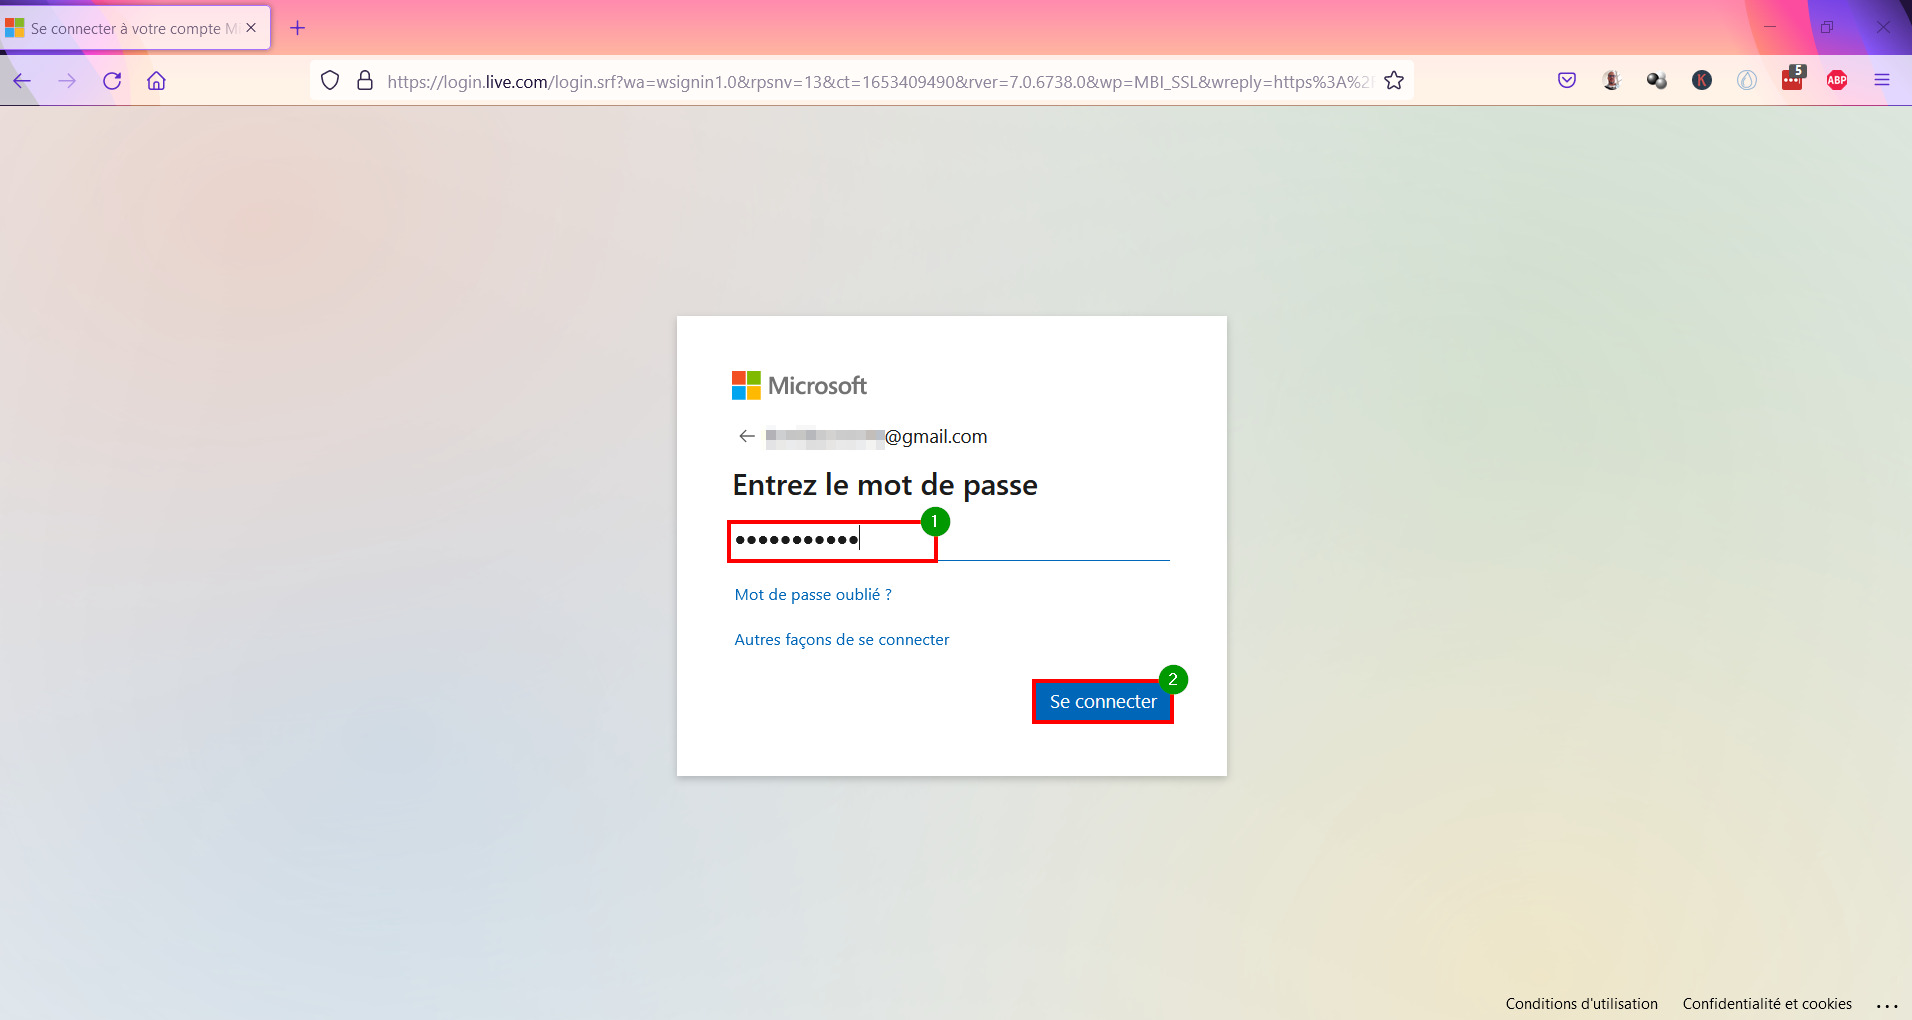Viewport: 1912px width, 1020px height.
Task: Open the Firefox account avatar
Action: coord(1611,81)
